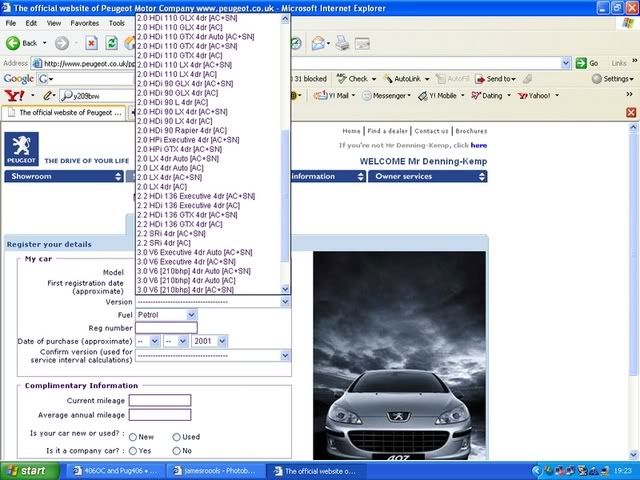Open the File menu
640x480 pixels.
click(x=11, y=23)
